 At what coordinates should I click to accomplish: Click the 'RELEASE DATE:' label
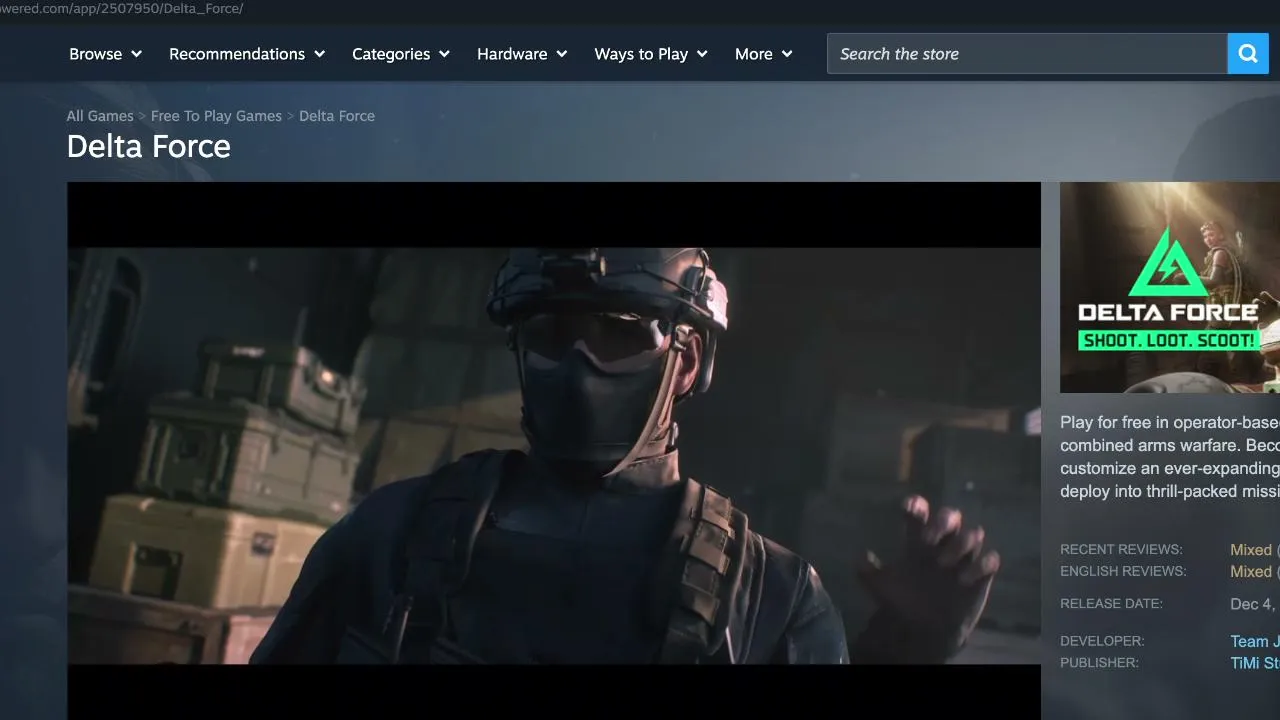point(1111,604)
